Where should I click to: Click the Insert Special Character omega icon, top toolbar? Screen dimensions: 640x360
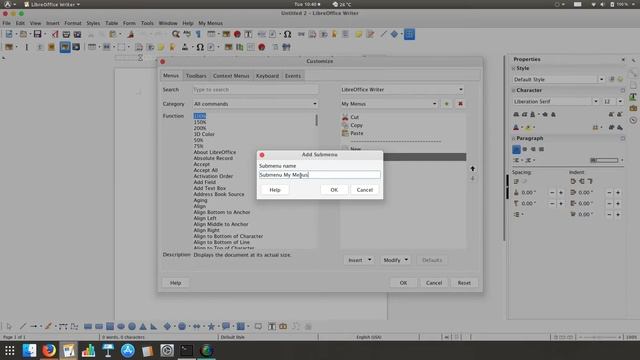pos(287,34)
